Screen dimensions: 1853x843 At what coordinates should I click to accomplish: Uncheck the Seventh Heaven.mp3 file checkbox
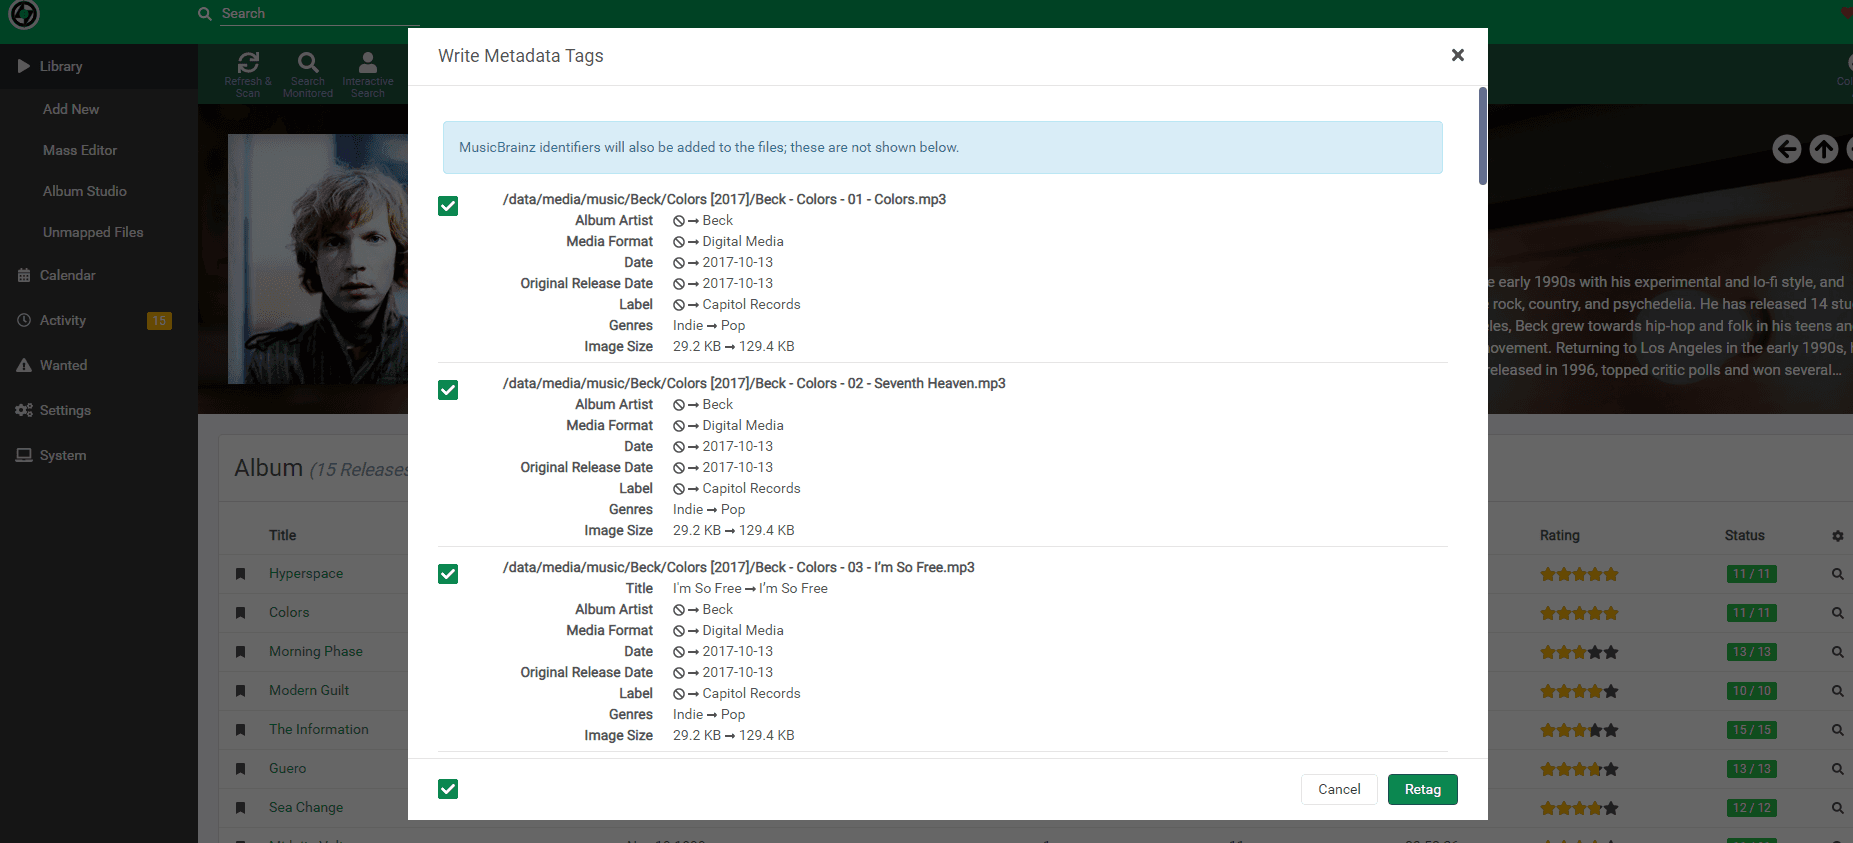click(448, 390)
